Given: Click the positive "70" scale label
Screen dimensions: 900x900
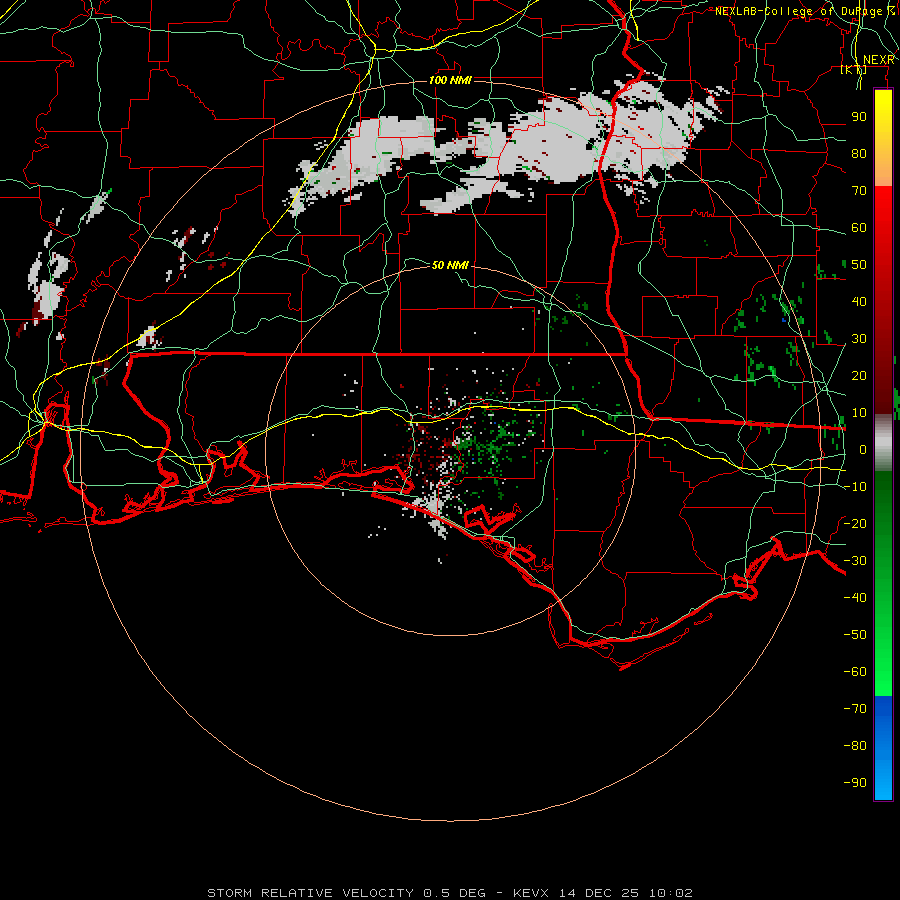Looking at the screenshot, I should tap(859, 191).
